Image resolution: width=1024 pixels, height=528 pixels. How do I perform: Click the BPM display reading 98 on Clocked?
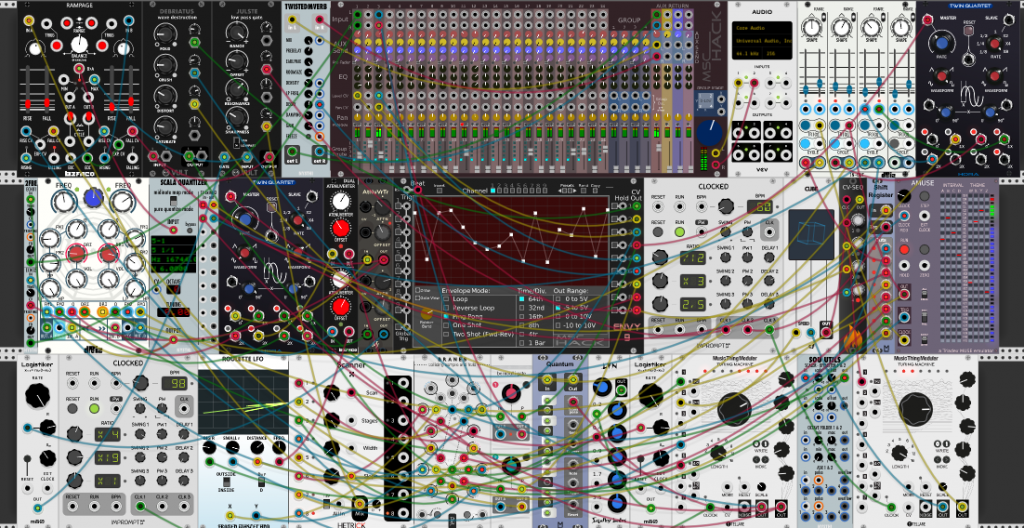tap(175, 384)
